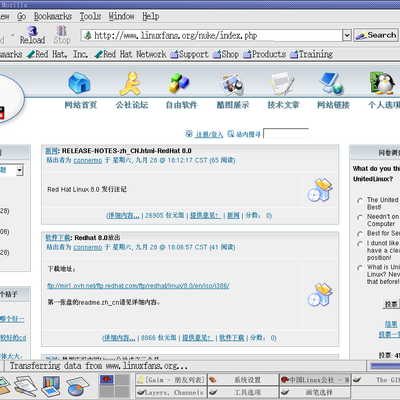Click the computer globe 网站链接 icon

[x=332, y=83]
